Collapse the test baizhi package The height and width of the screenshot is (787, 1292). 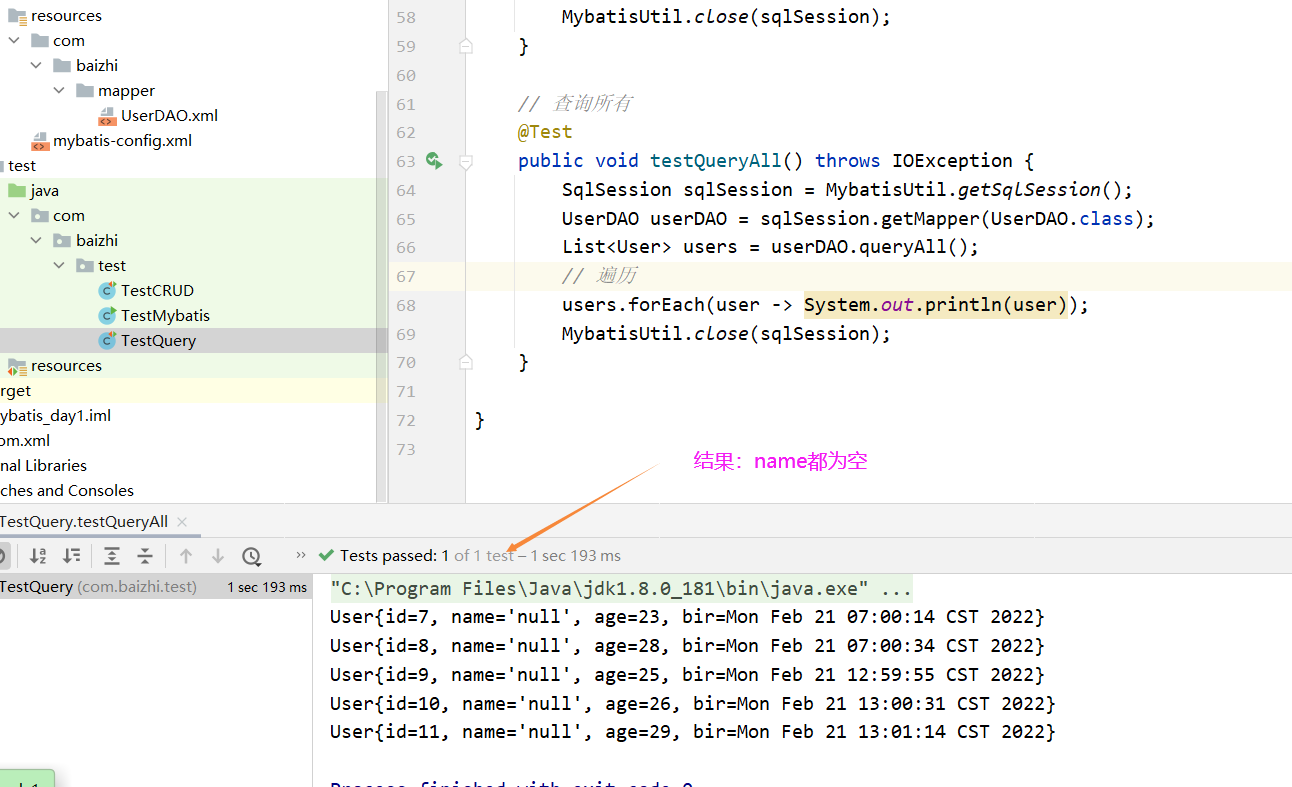tap(37, 240)
